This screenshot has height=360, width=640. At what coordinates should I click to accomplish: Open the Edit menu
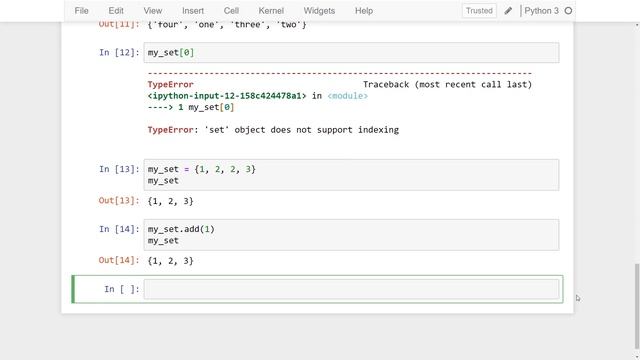click(116, 11)
